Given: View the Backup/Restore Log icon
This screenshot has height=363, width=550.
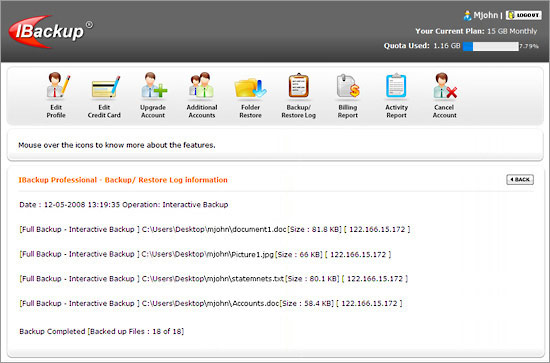Looking at the screenshot, I should 299,85.
